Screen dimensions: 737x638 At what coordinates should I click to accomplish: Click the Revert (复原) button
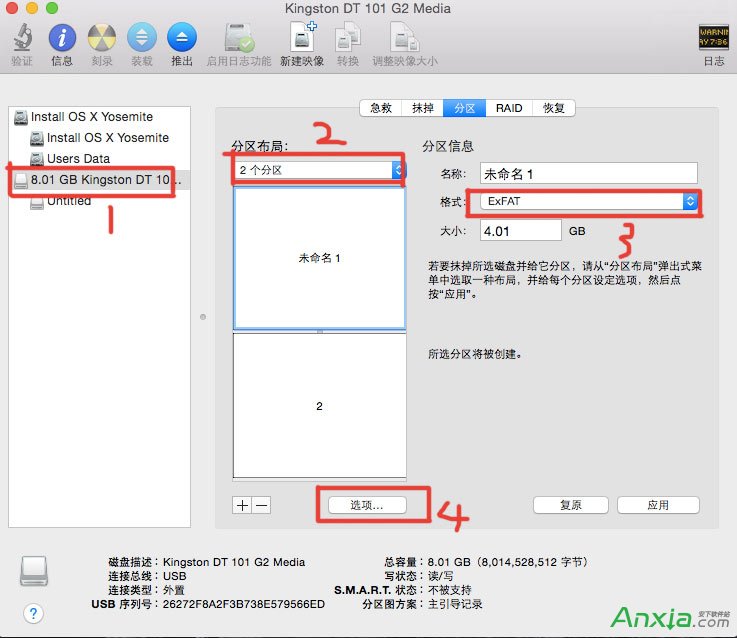[x=571, y=505]
